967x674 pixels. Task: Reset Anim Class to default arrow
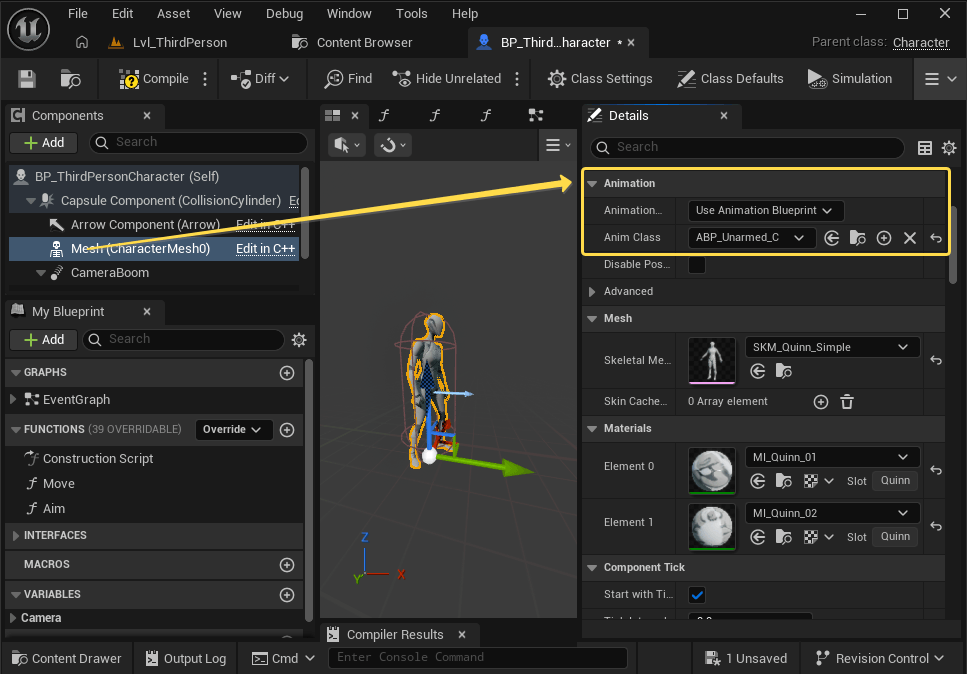point(936,238)
